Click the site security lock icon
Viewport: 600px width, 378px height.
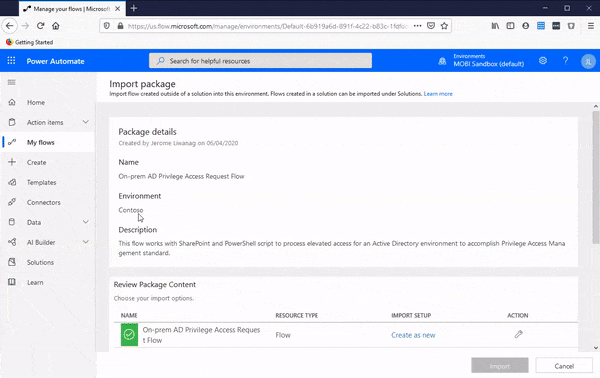(x=120, y=26)
